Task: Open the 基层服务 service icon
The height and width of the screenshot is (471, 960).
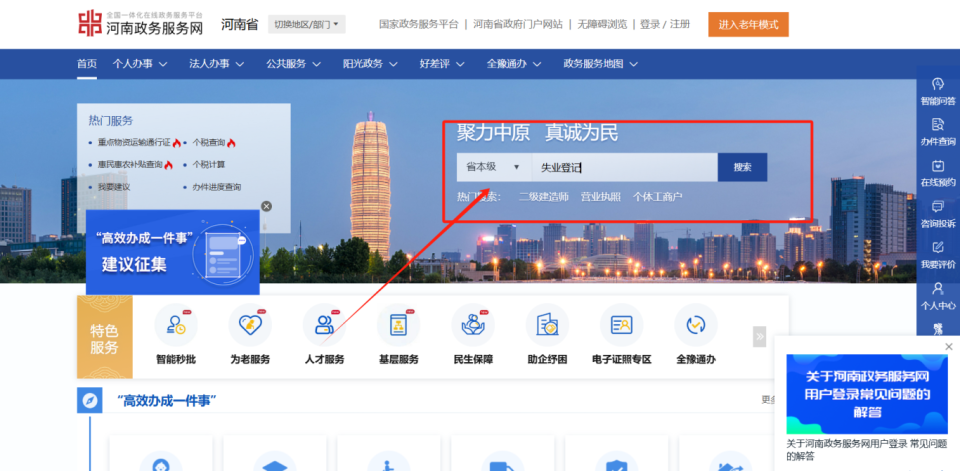Action: tap(399, 325)
